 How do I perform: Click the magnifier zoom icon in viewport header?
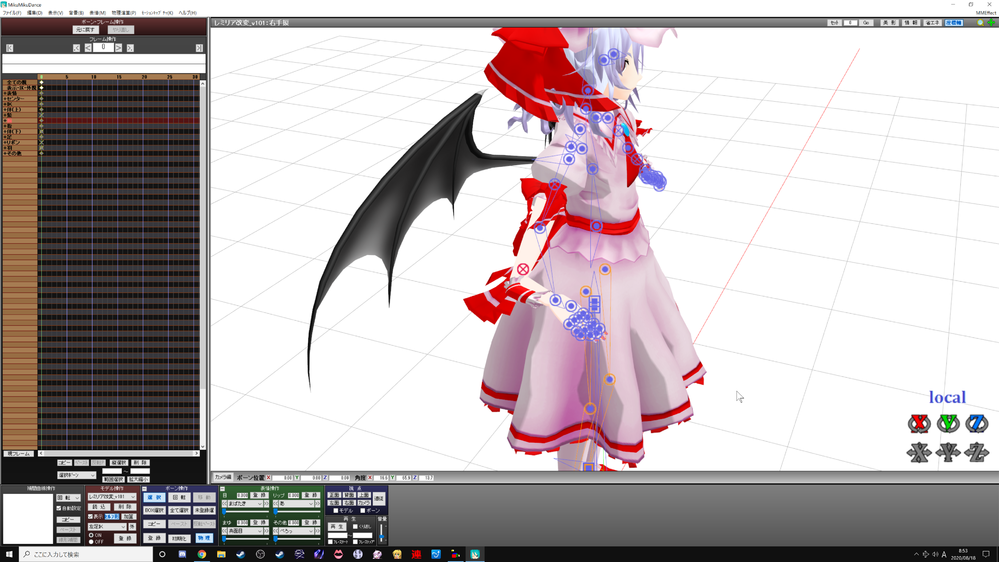981,23
